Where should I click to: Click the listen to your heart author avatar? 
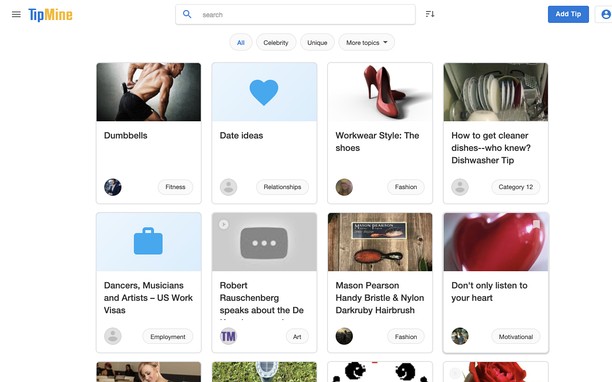pyautogui.click(x=460, y=336)
